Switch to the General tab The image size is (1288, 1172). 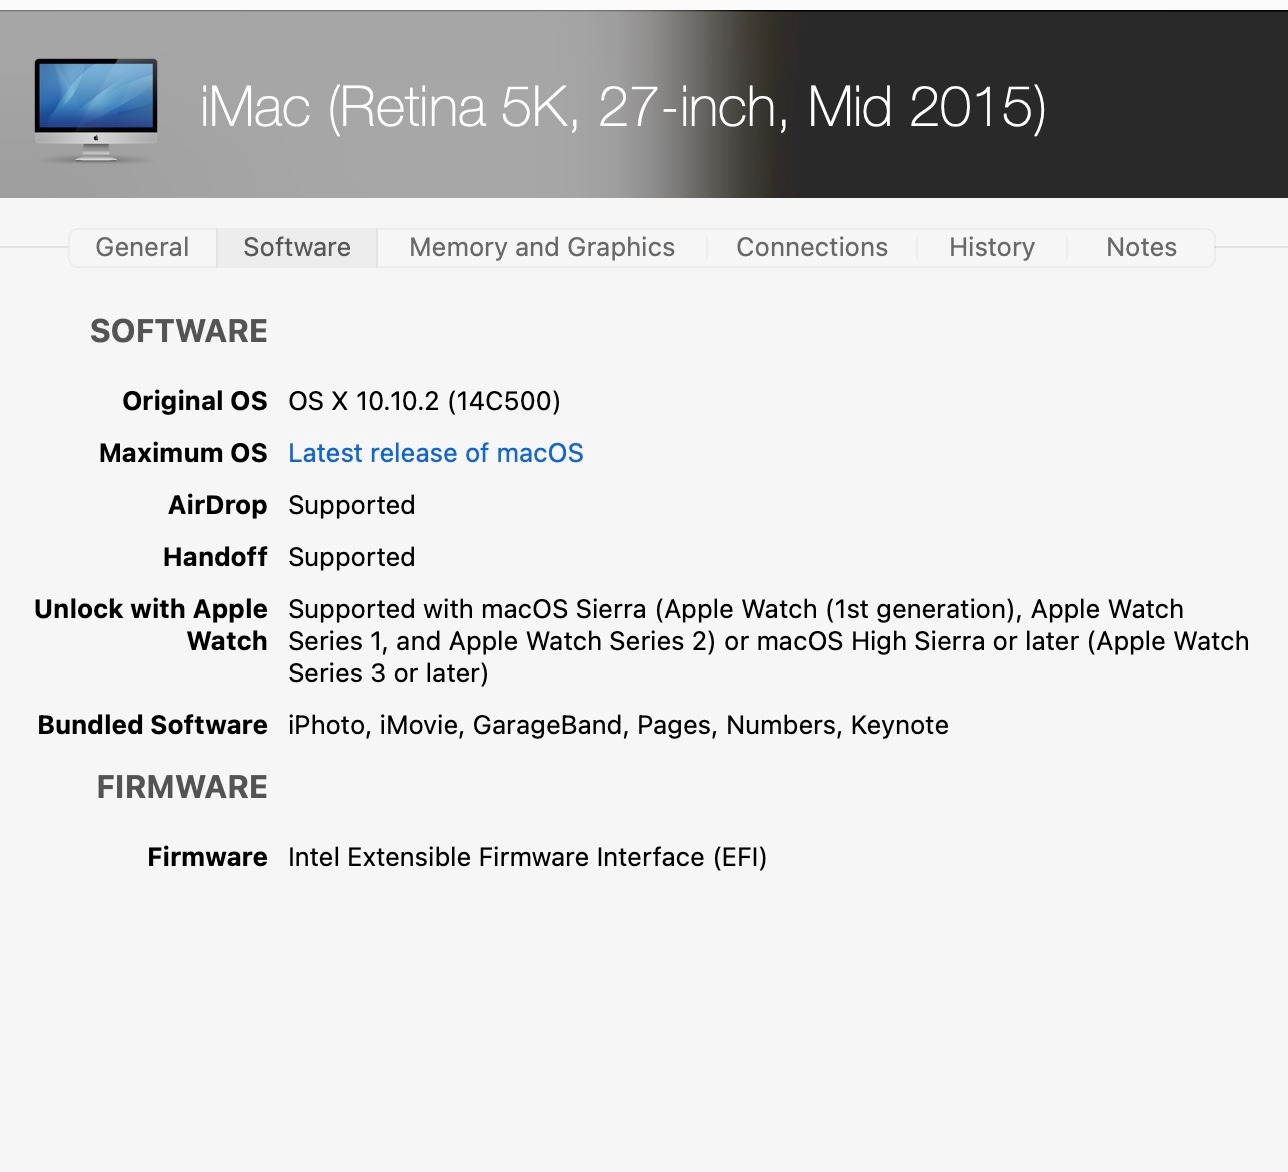tap(142, 247)
